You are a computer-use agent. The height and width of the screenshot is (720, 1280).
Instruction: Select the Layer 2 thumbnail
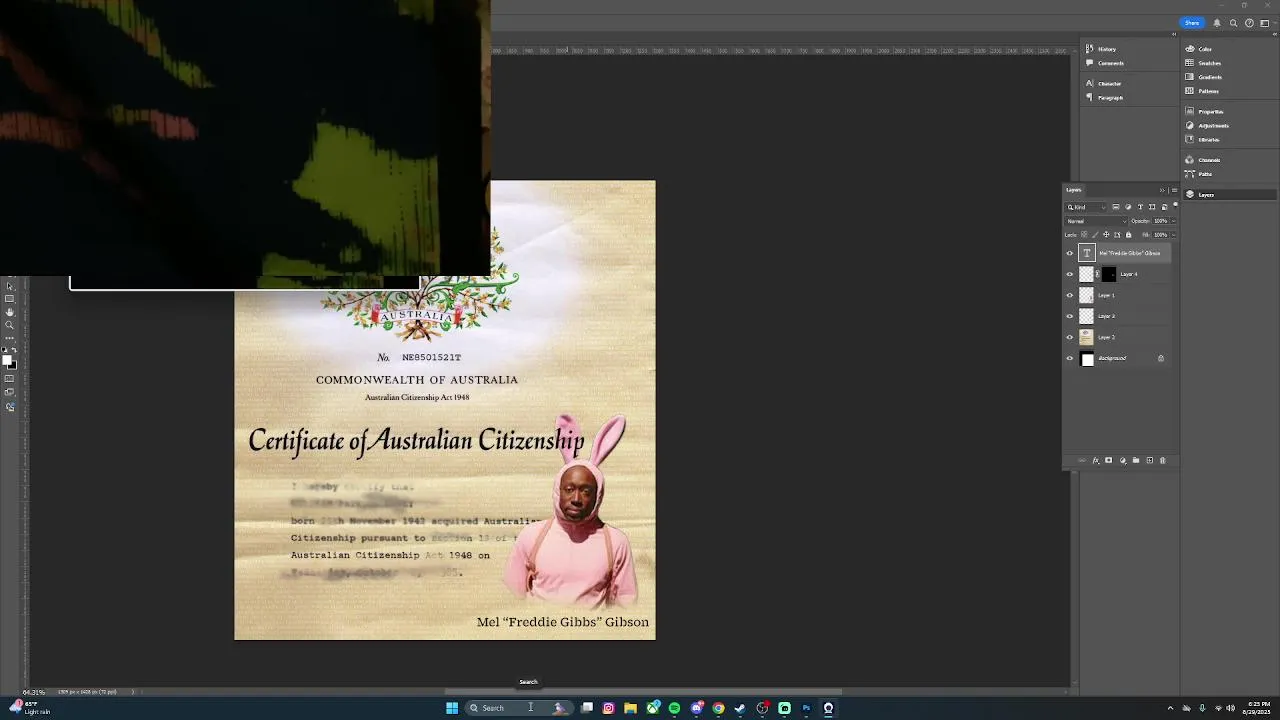1087,337
